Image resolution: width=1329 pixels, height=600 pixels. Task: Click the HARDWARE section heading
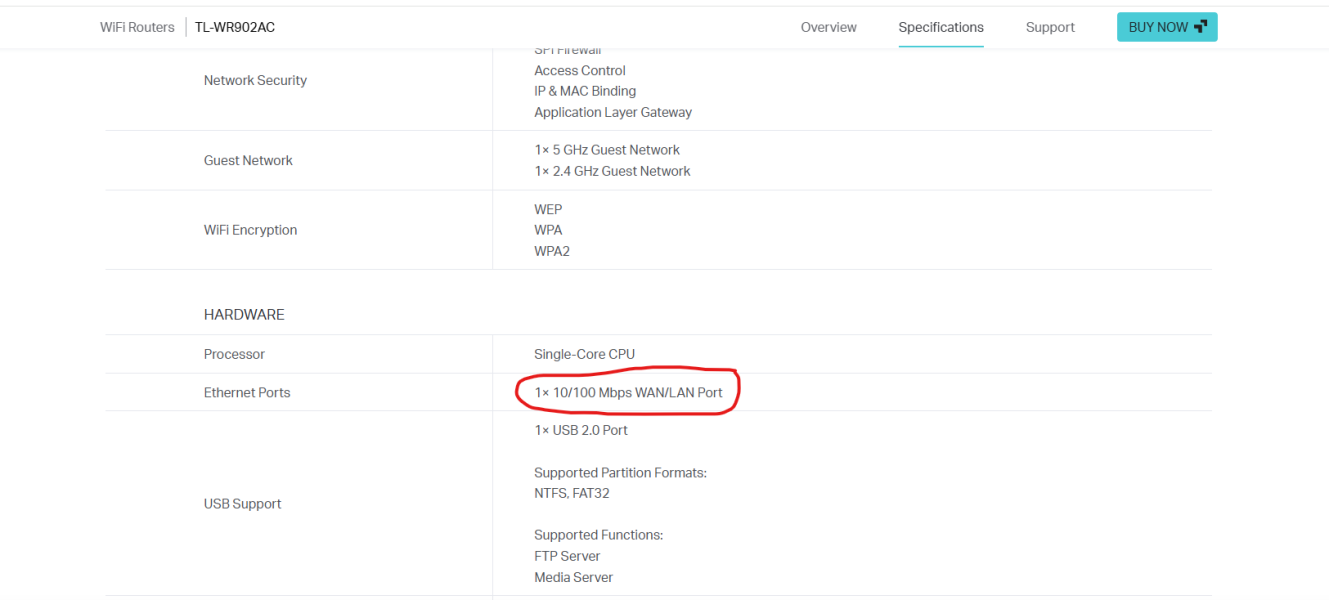244,314
